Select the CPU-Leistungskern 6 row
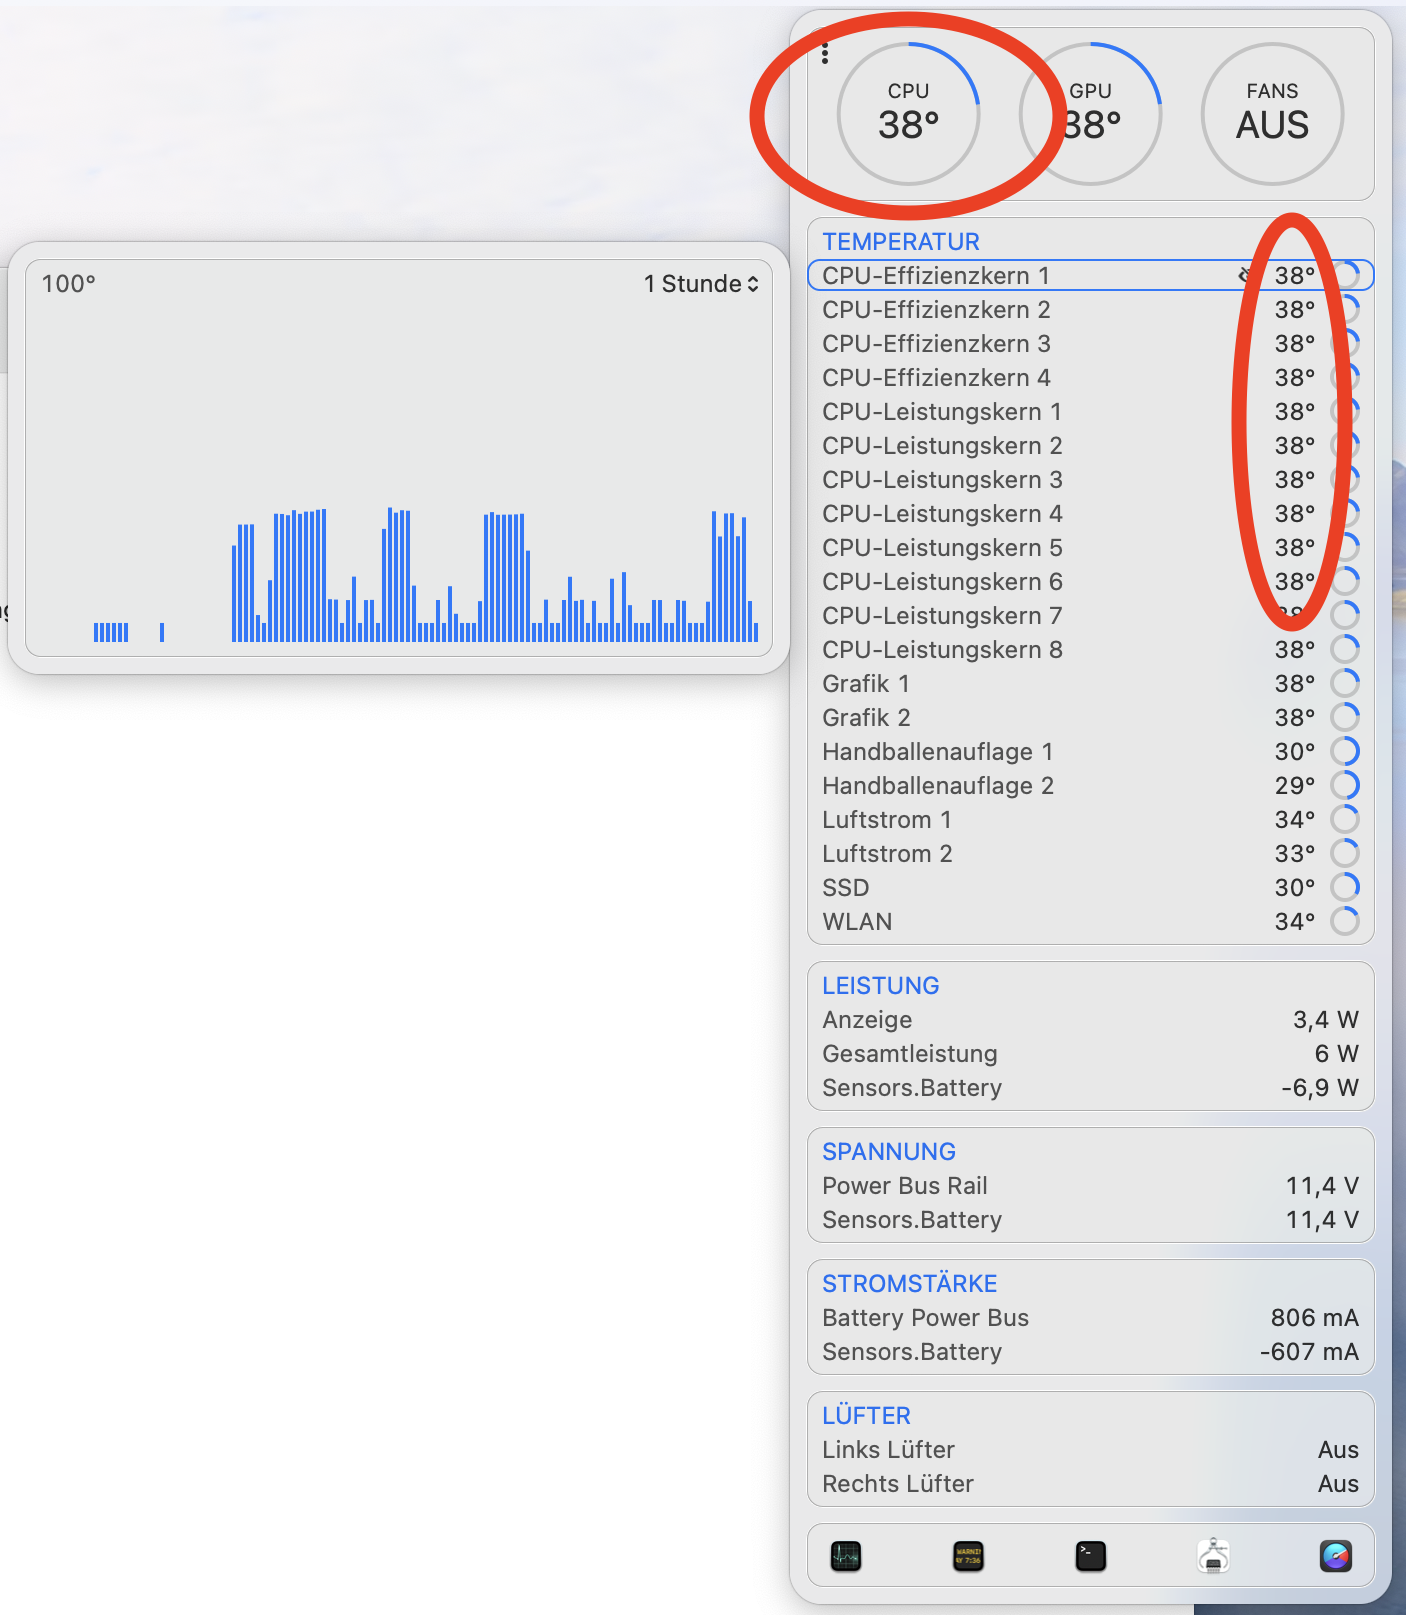 tap(1090, 581)
